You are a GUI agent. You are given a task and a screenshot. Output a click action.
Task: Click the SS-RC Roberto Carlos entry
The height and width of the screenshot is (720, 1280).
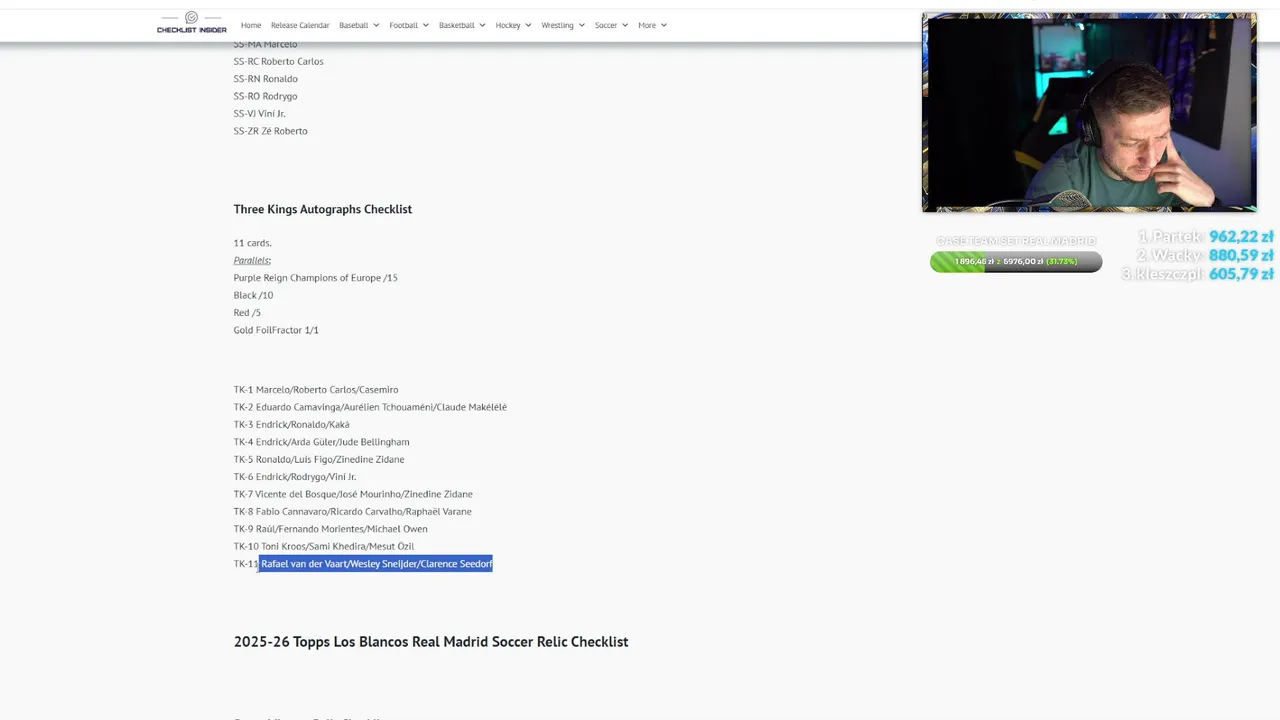click(279, 62)
